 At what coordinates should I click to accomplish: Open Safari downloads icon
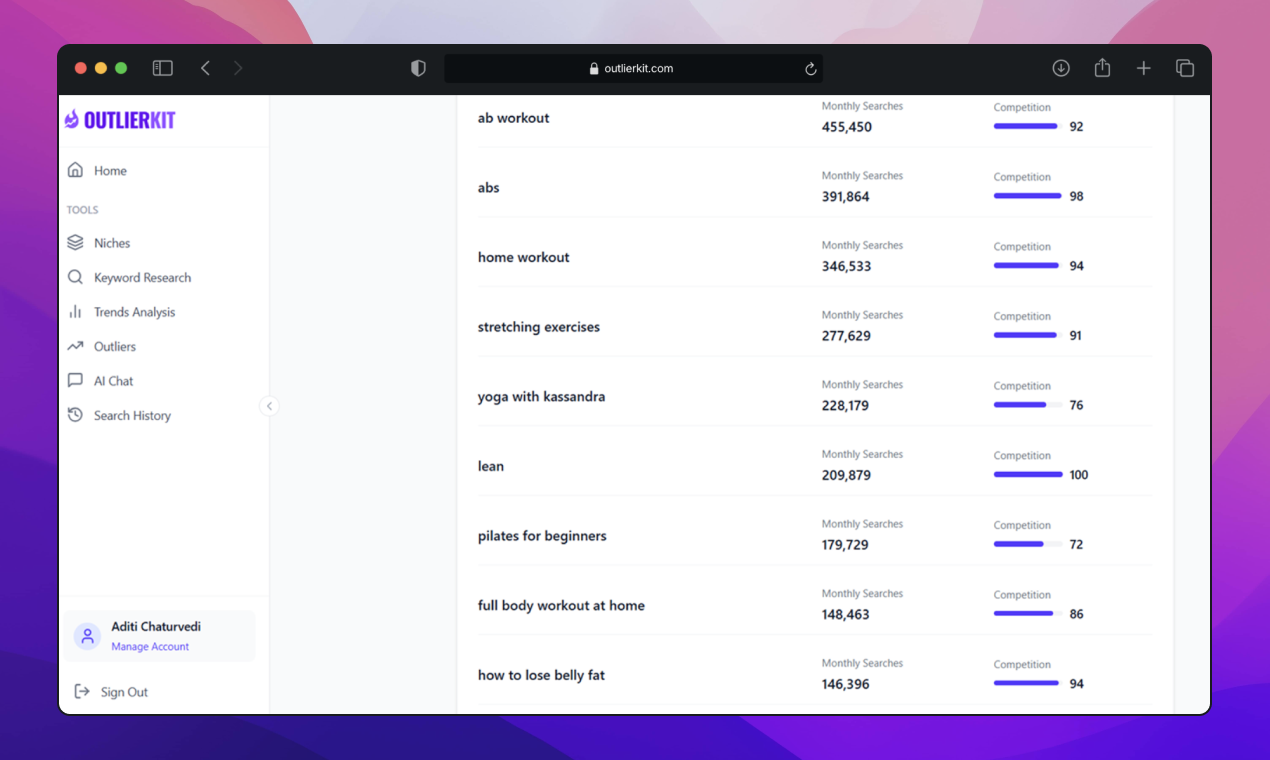coord(1061,68)
